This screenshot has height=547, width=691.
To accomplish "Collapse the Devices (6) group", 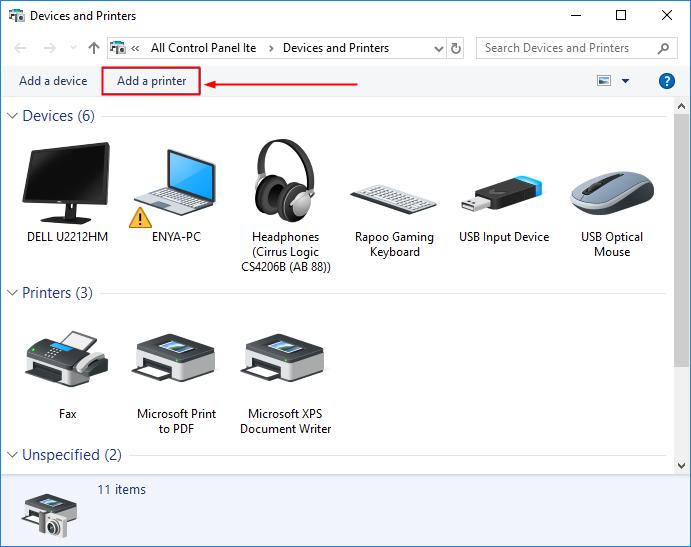I will [12, 116].
